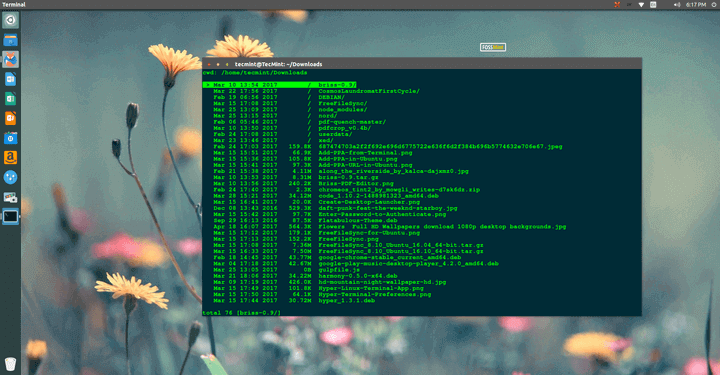The image size is (720, 375).
Task: Click the cwd: /home/tecmint/Downloads line
Action: [x=255, y=73]
